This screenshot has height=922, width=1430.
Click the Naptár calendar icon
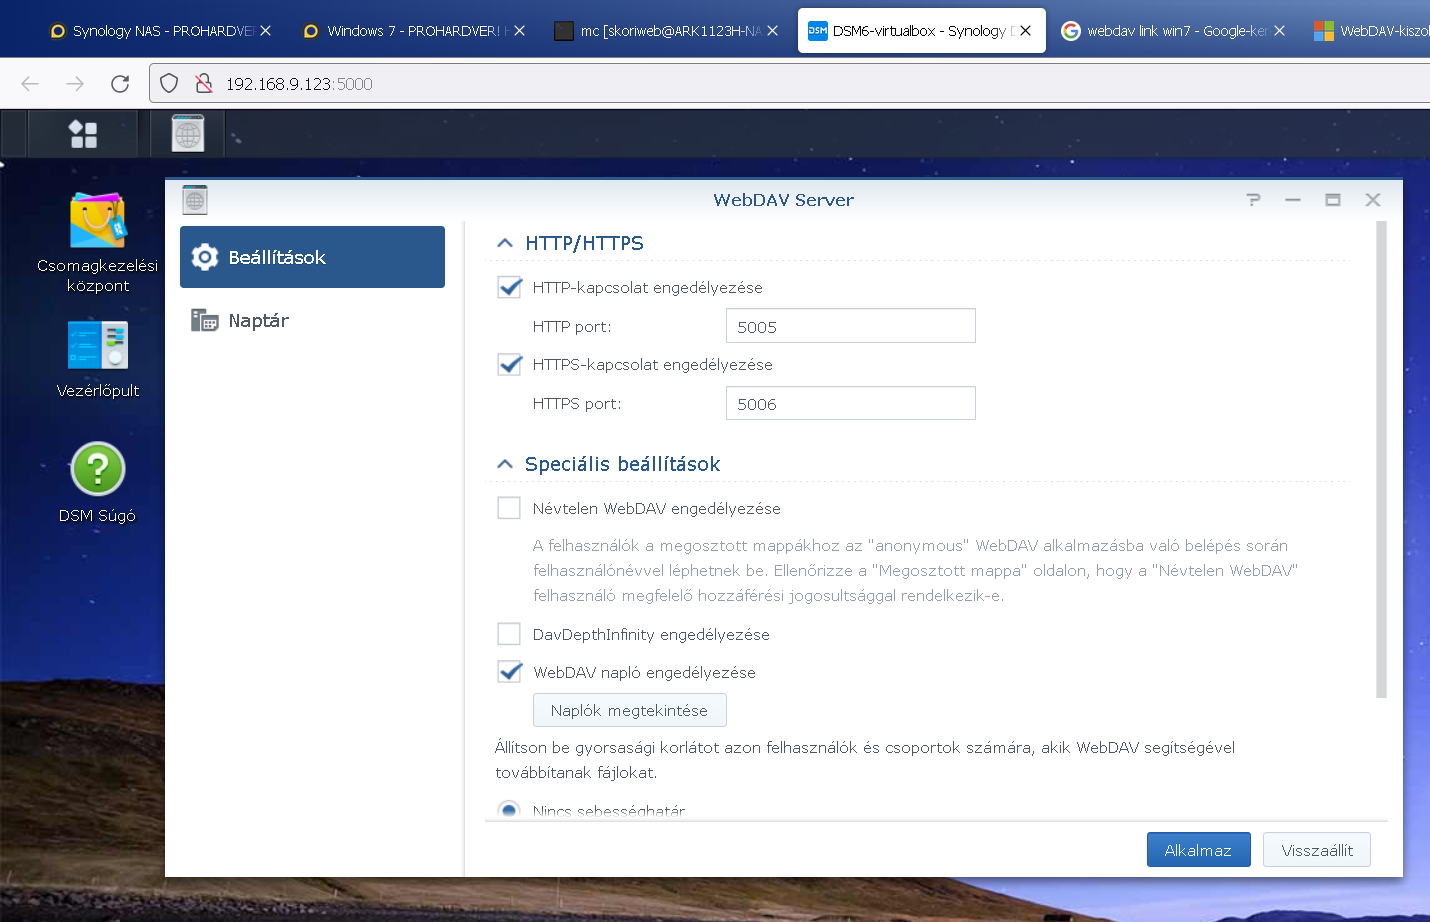coord(205,320)
